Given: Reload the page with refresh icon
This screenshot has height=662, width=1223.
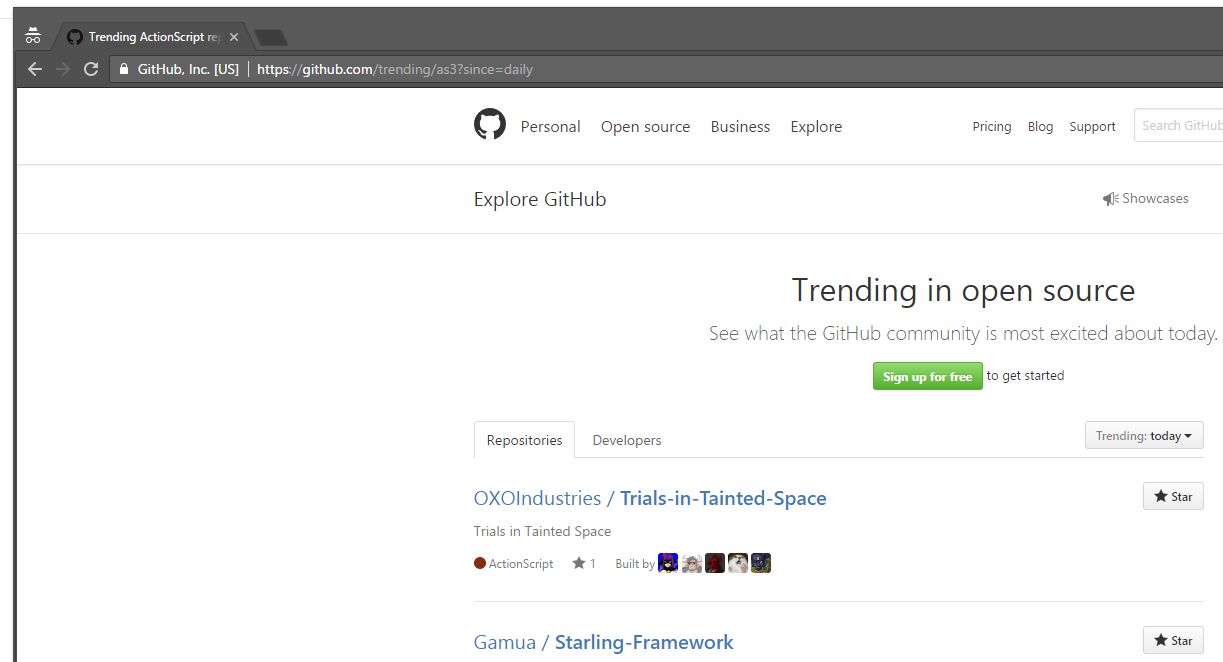Looking at the screenshot, I should pyautogui.click(x=91, y=69).
